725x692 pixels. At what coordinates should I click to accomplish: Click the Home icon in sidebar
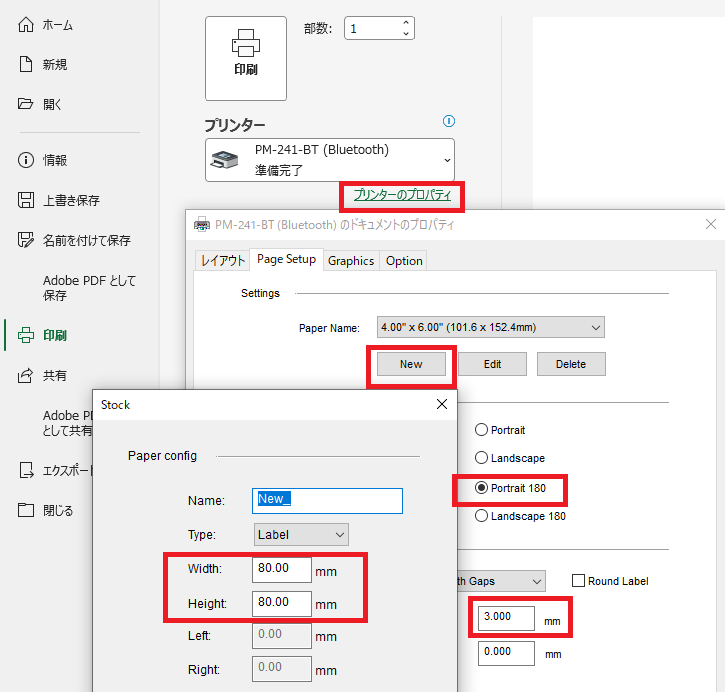pos(27,25)
